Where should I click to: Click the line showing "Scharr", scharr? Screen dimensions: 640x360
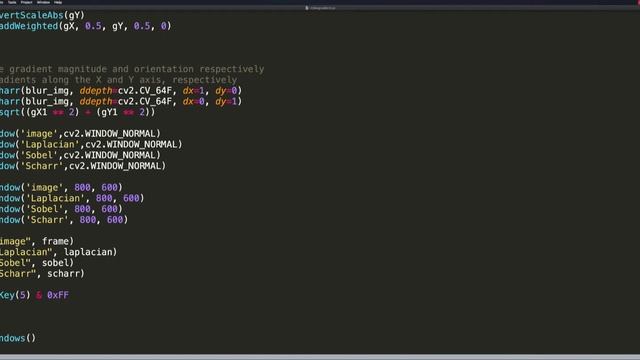coord(42,274)
